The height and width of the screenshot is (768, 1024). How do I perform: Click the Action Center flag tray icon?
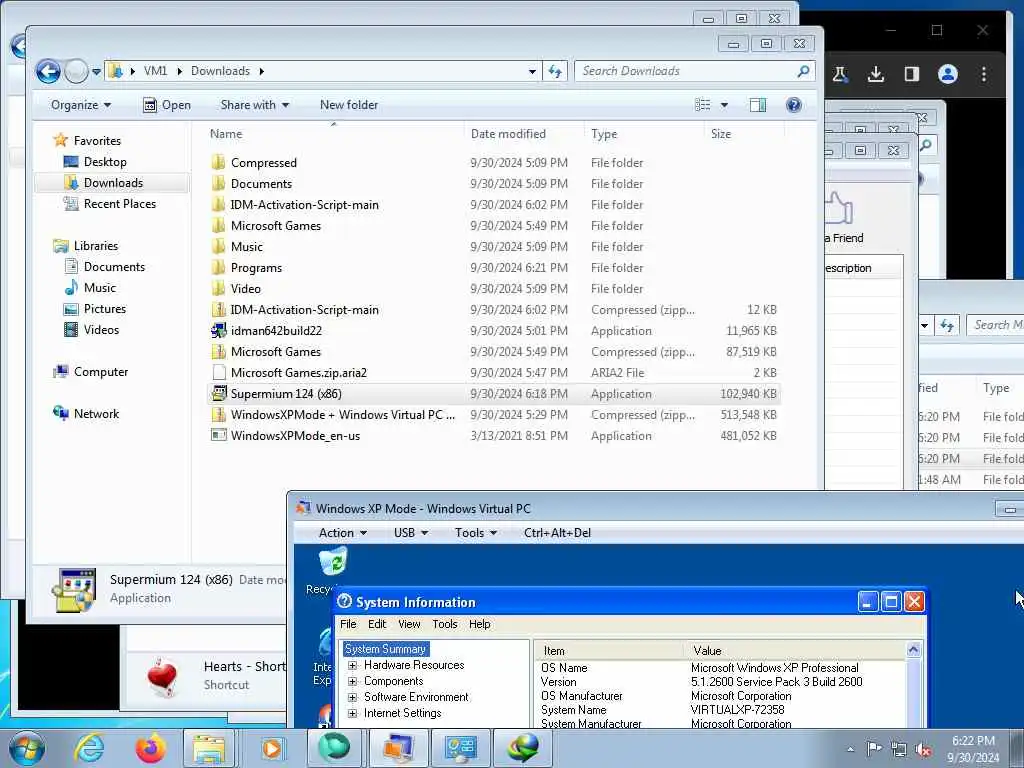point(874,748)
